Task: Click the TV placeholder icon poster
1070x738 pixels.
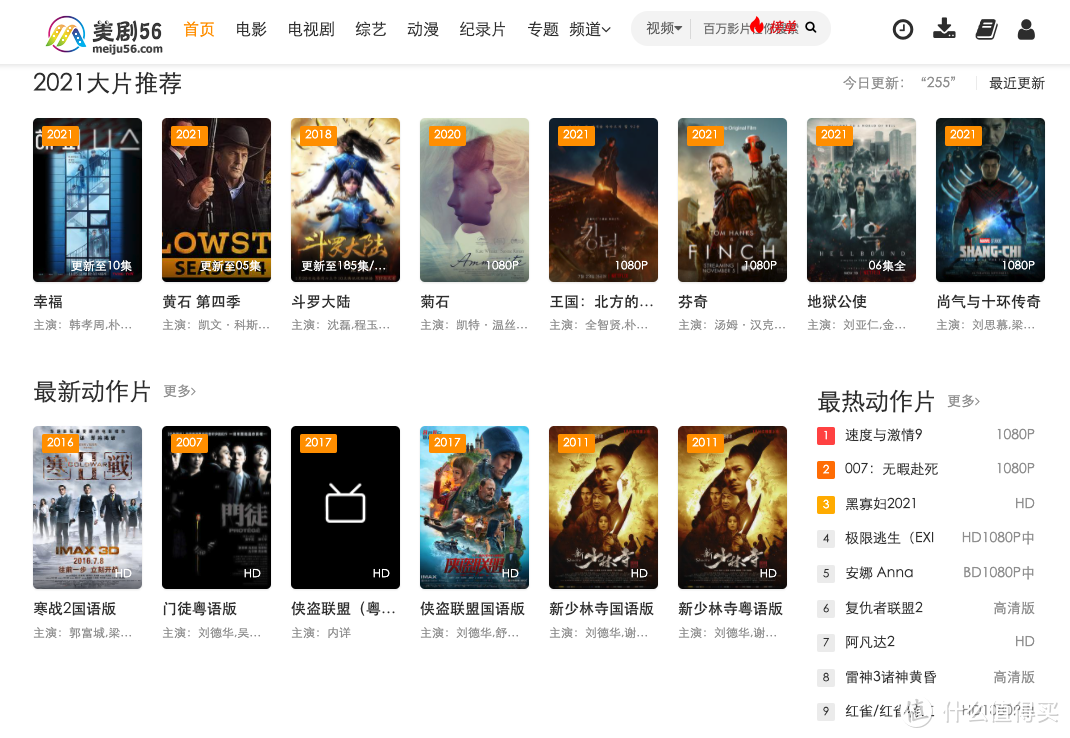Action: (x=345, y=507)
